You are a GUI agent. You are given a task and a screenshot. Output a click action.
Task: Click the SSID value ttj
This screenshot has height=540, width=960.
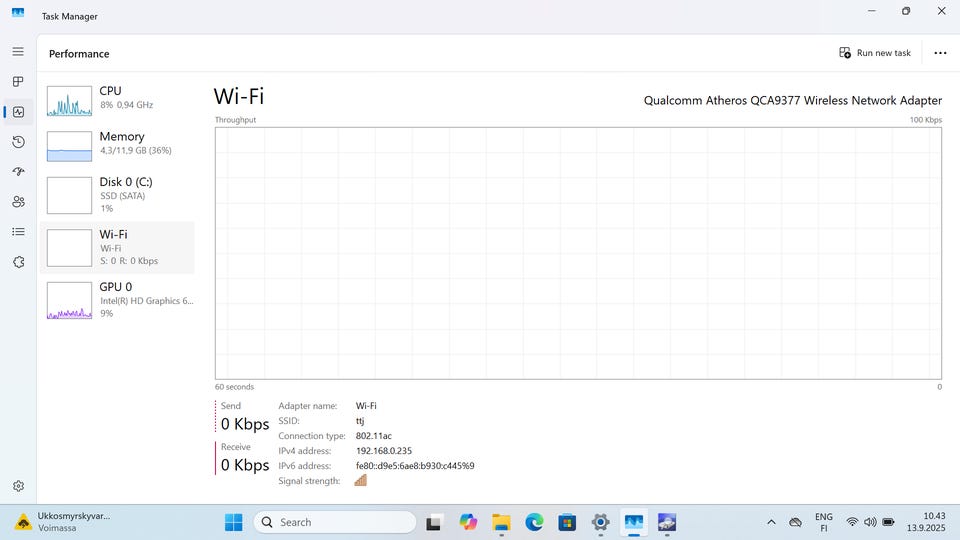(360, 421)
